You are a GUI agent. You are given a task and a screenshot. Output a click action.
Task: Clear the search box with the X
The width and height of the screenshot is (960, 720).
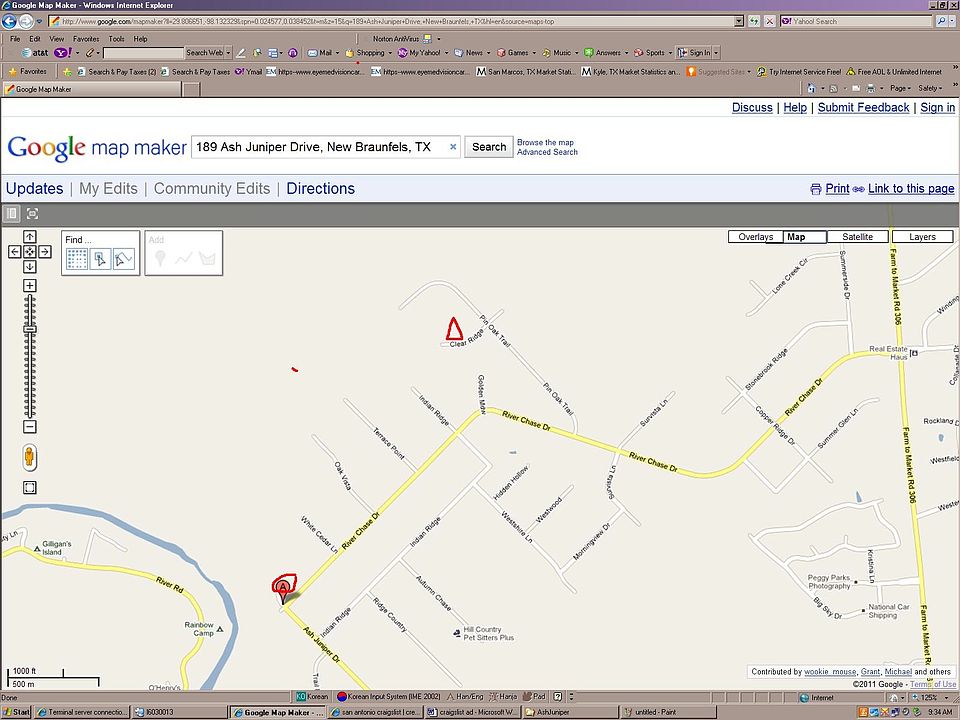coord(453,147)
